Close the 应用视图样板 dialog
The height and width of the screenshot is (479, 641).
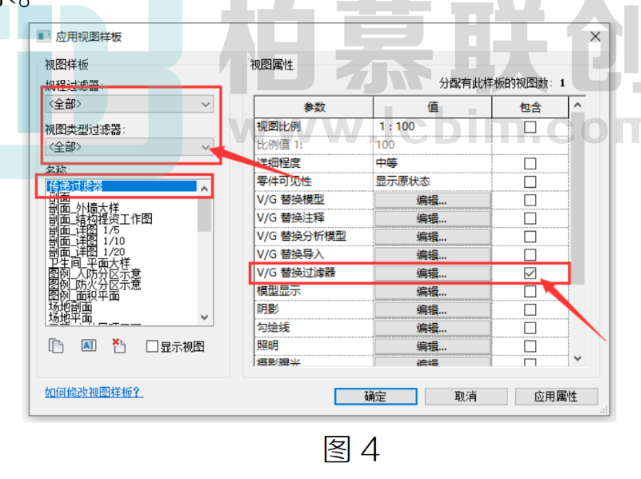(x=595, y=37)
